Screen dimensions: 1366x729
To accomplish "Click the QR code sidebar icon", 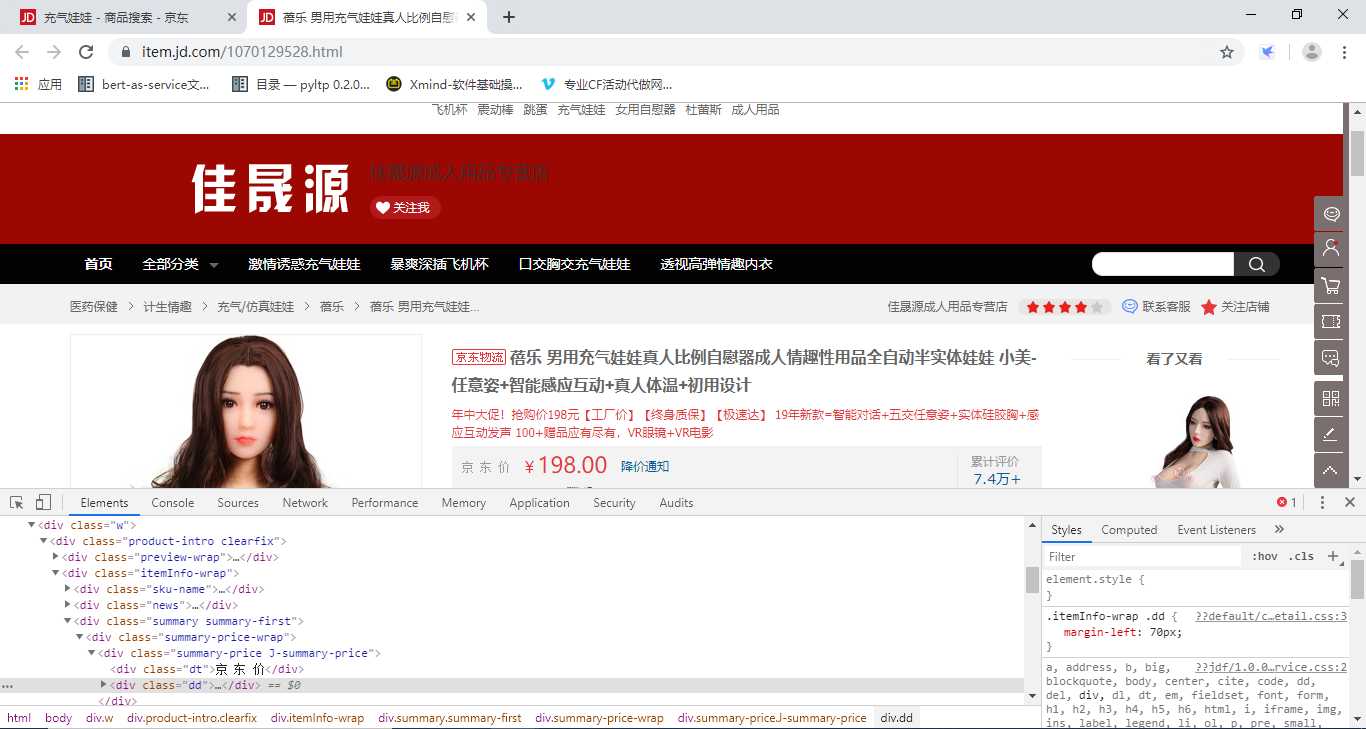I will tap(1331, 398).
